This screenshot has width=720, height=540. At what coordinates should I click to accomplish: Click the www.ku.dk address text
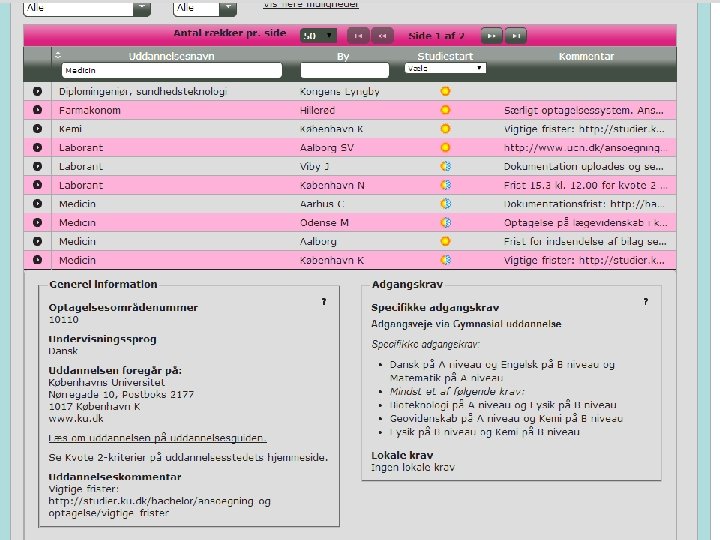tap(76, 419)
